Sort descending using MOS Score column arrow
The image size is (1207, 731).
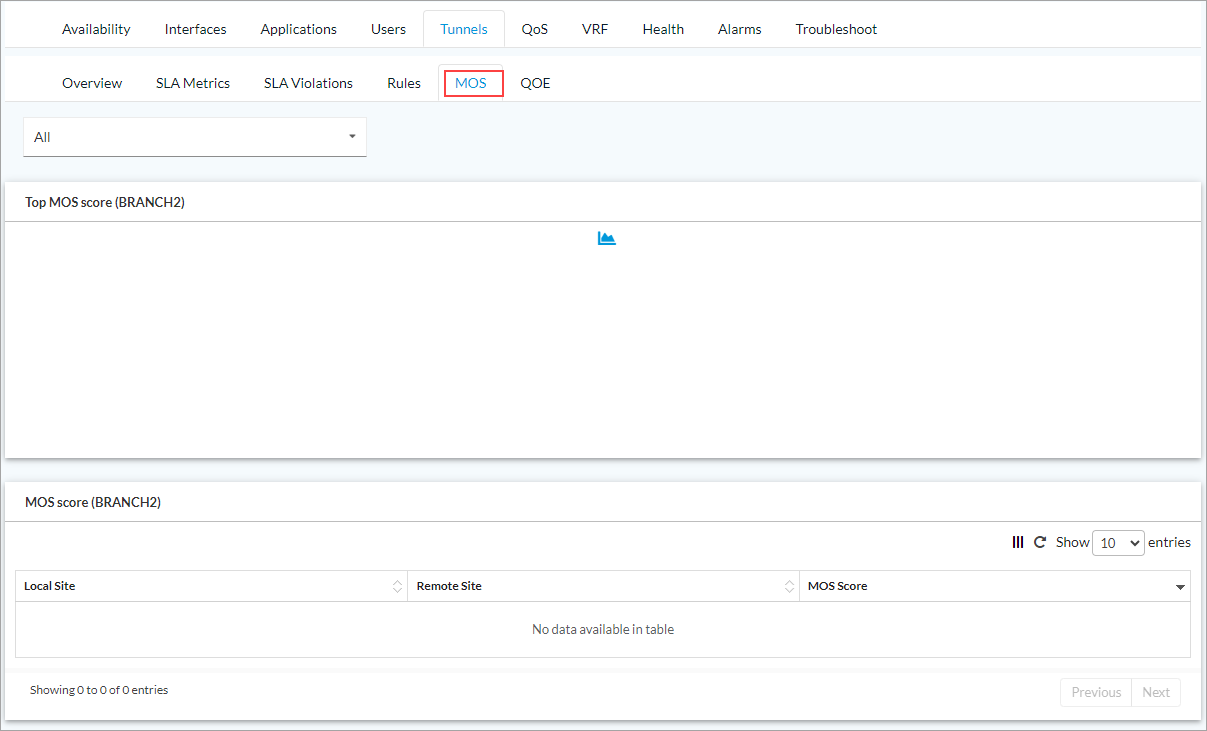pyautogui.click(x=1180, y=587)
